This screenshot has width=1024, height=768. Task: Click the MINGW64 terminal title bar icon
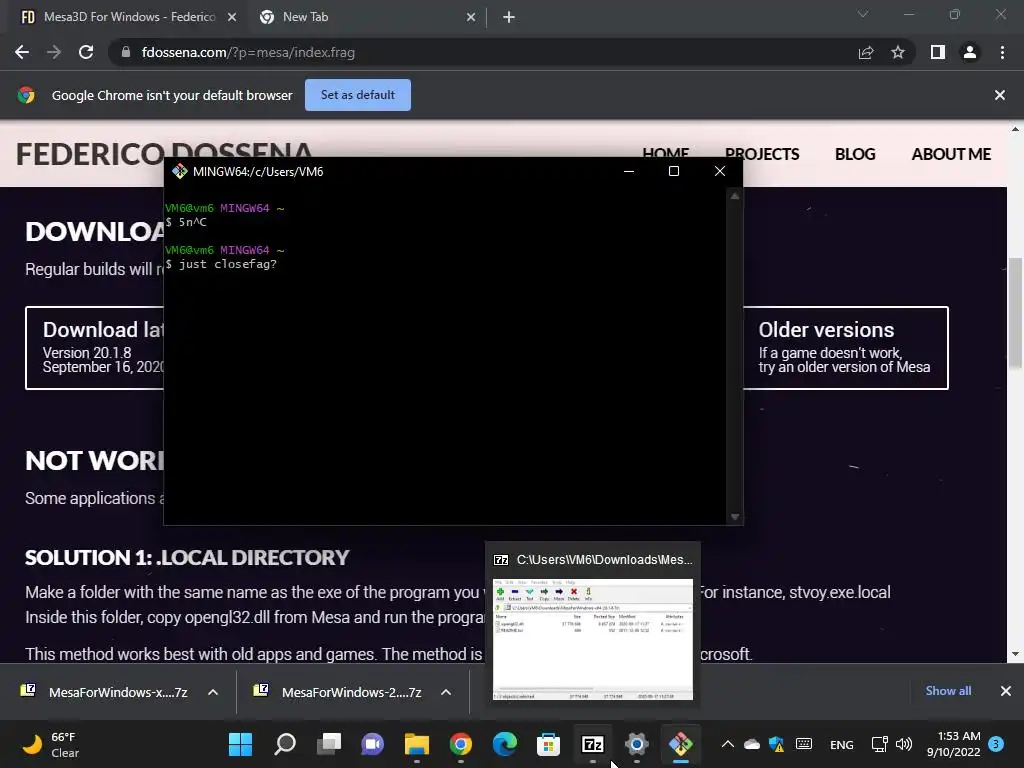180,172
